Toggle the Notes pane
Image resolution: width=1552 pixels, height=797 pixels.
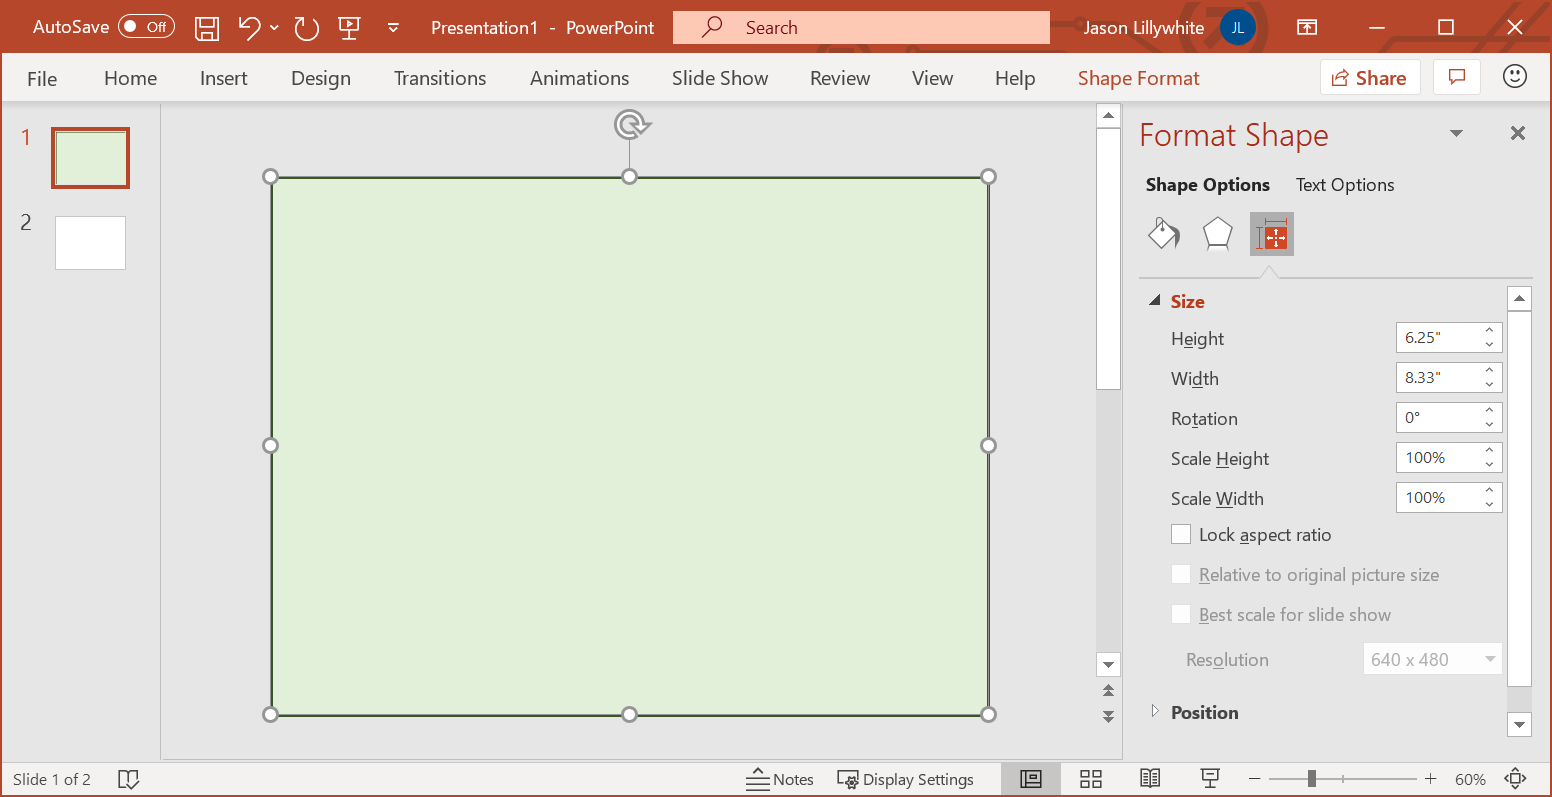coord(780,779)
